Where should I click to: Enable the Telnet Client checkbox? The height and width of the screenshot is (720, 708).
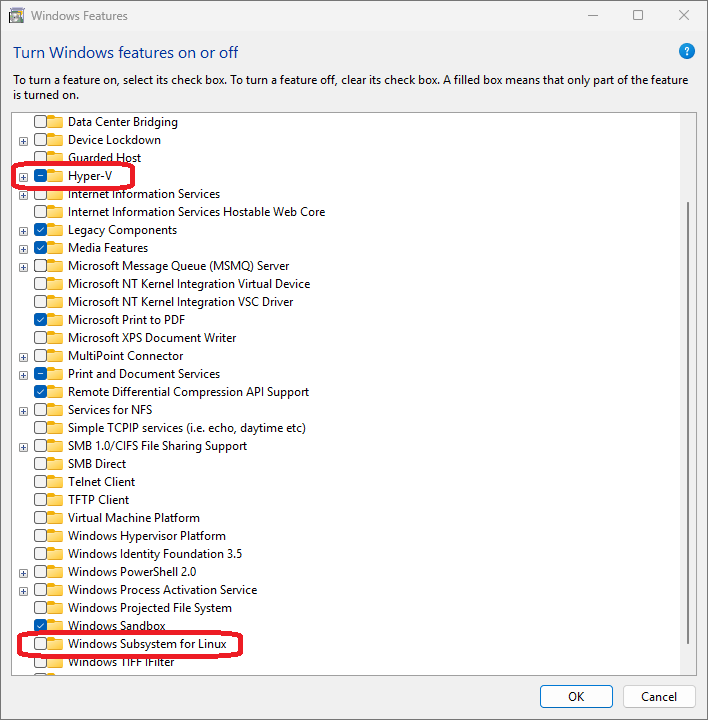(x=40, y=482)
